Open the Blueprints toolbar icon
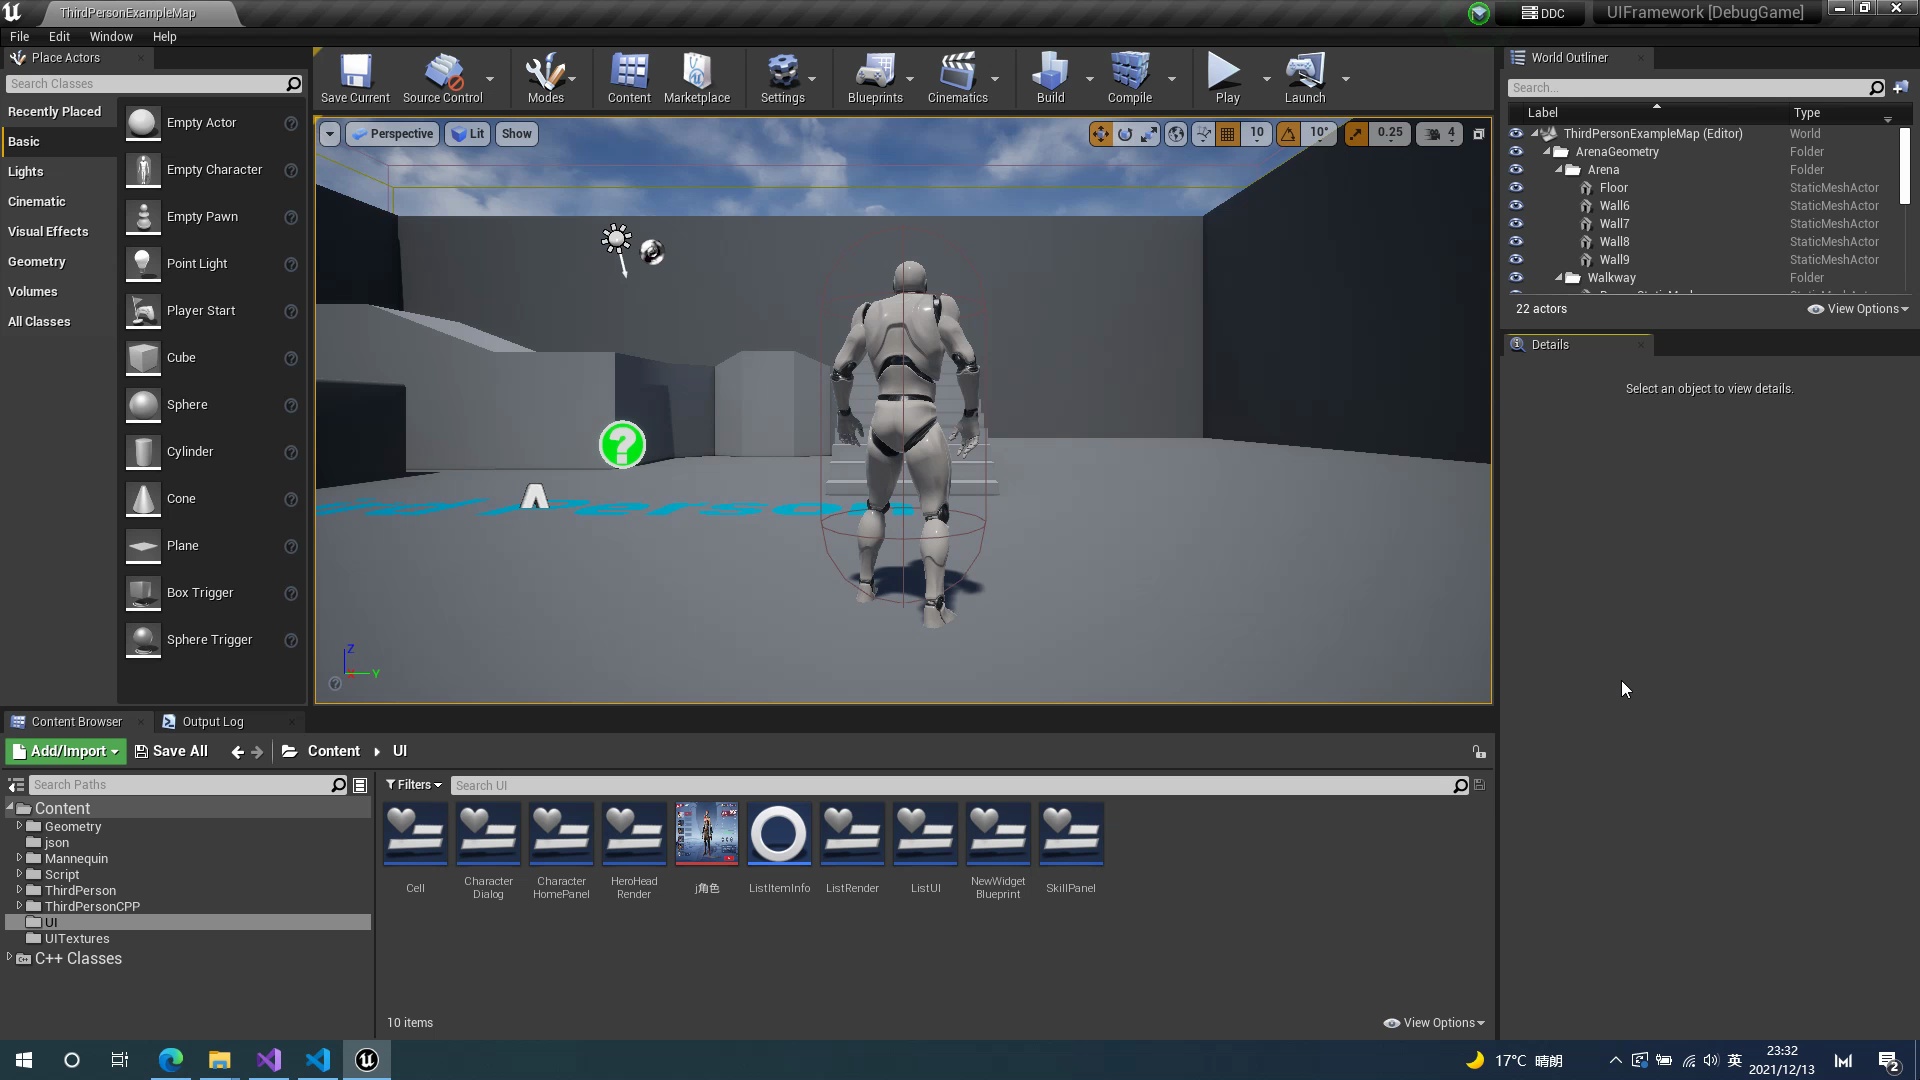1920x1080 pixels. pos(875,78)
